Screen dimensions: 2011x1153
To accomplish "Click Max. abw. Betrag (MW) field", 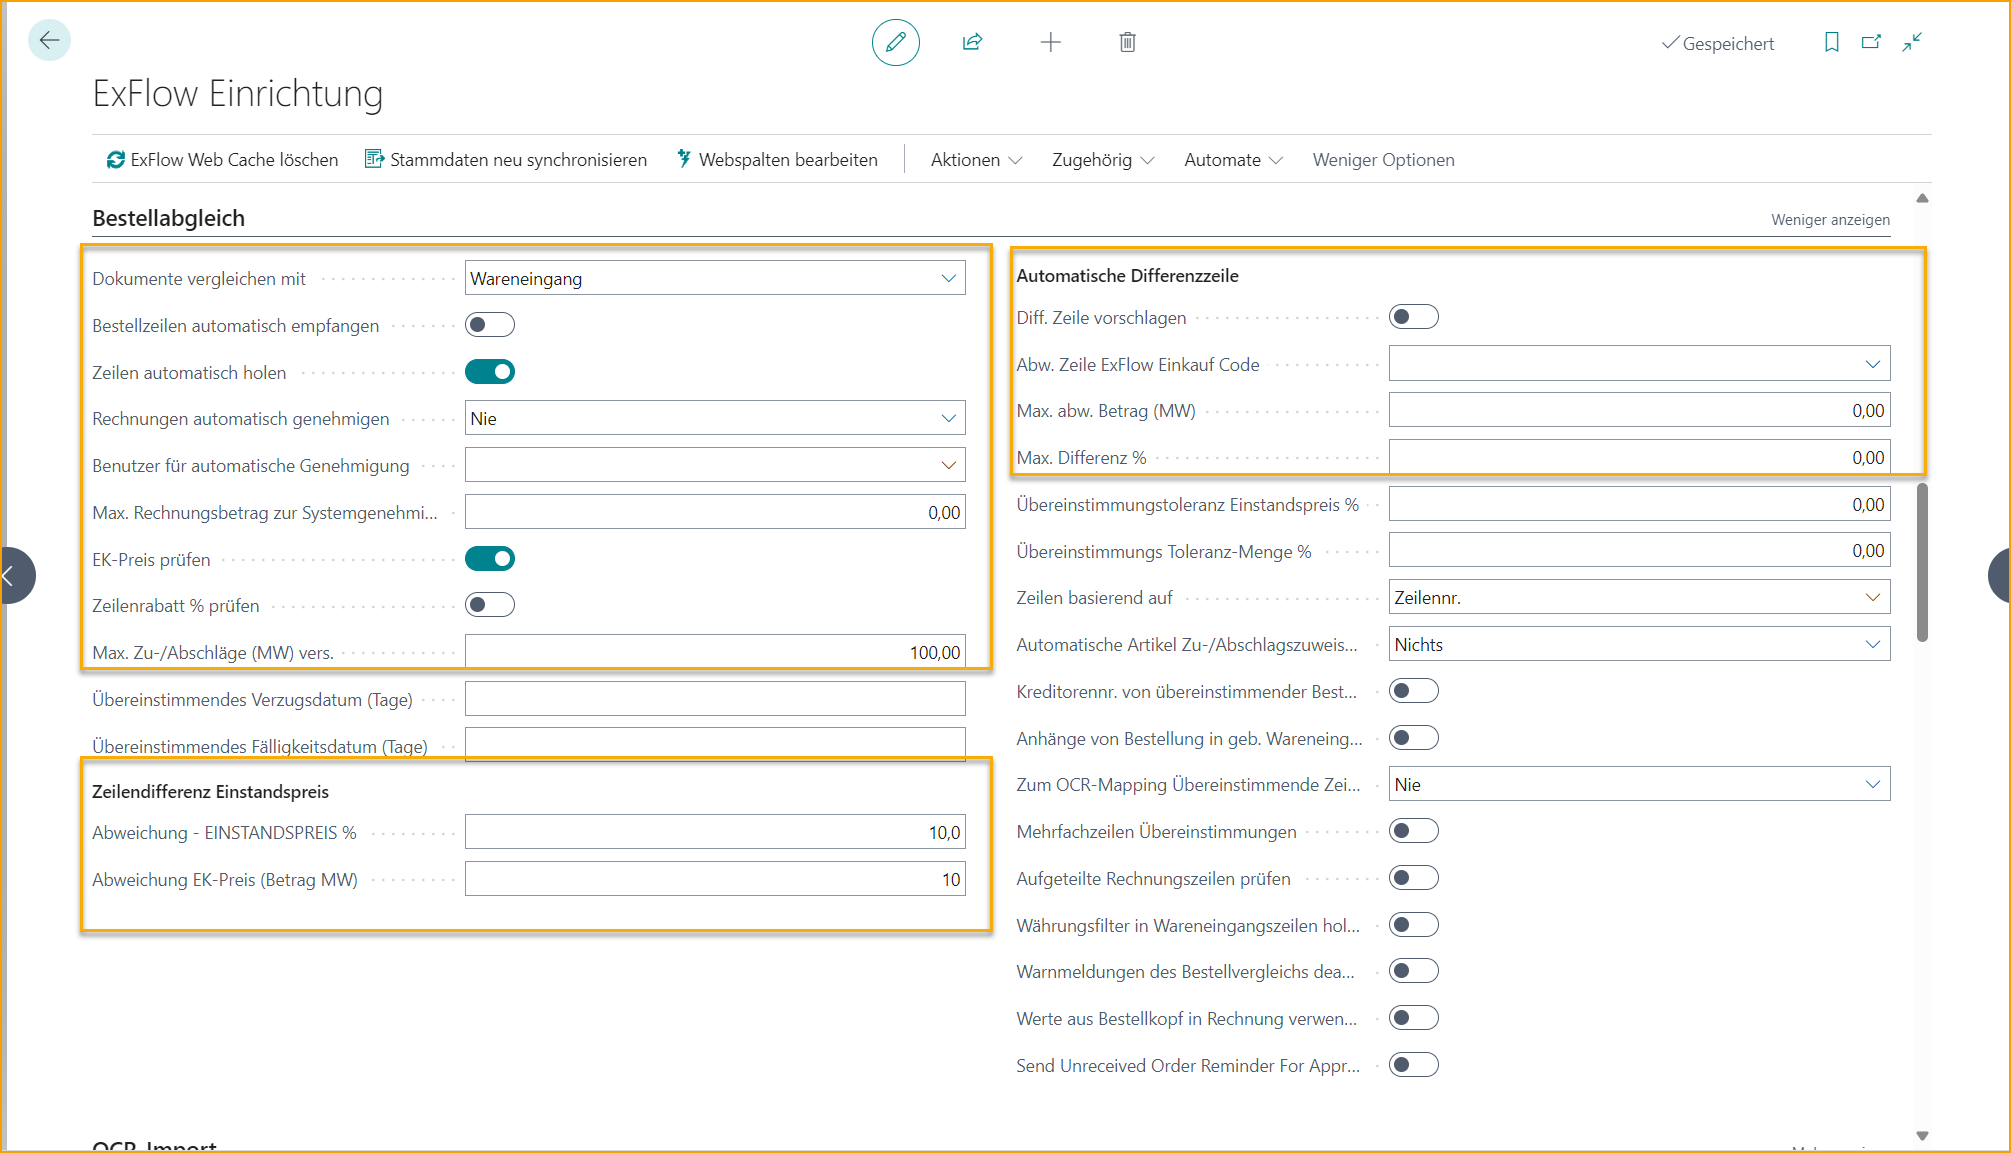I will point(1639,411).
